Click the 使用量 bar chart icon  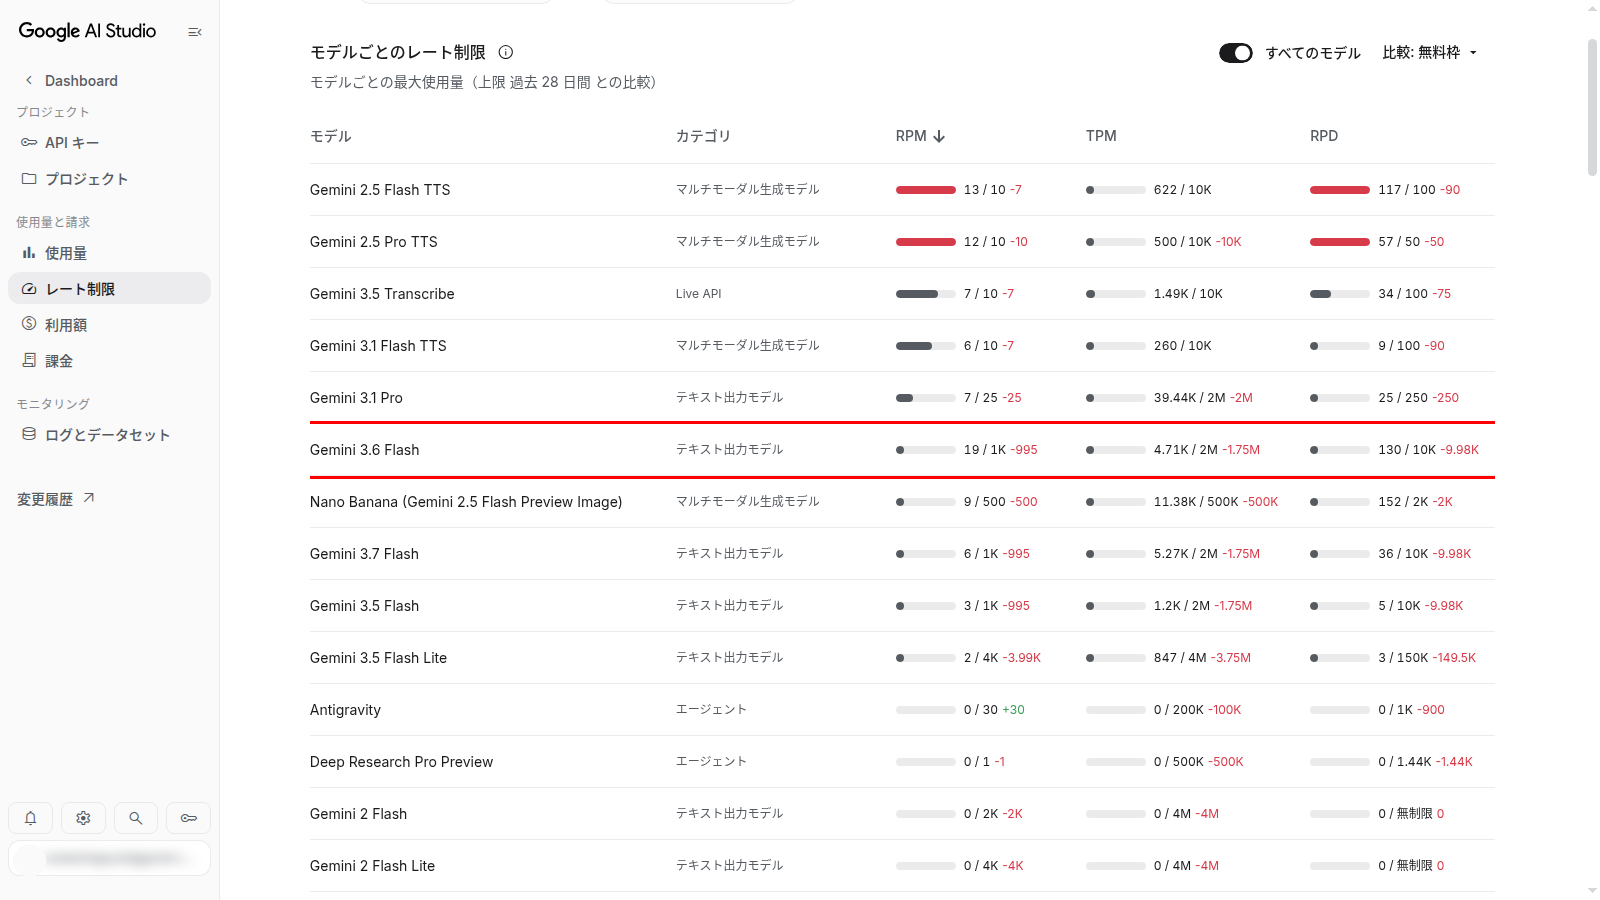pyautogui.click(x=29, y=253)
